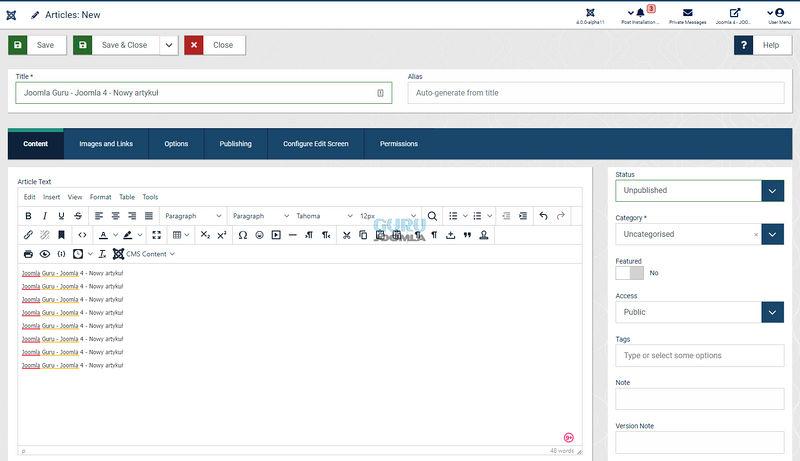Justify the text

(x=149, y=216)
